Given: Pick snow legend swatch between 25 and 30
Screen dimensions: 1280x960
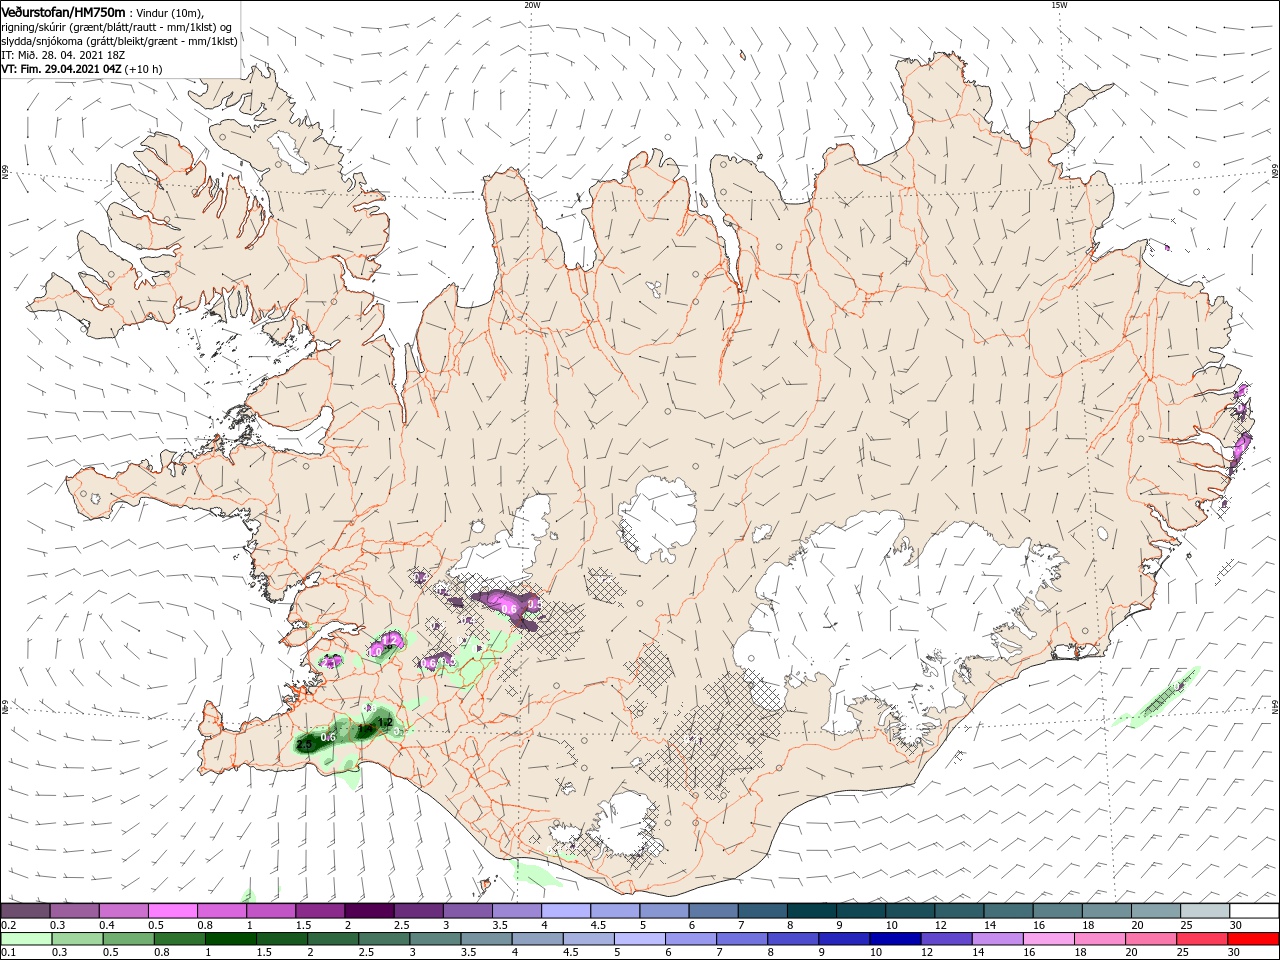Looking at the screenshot, I should point(1205,911).
